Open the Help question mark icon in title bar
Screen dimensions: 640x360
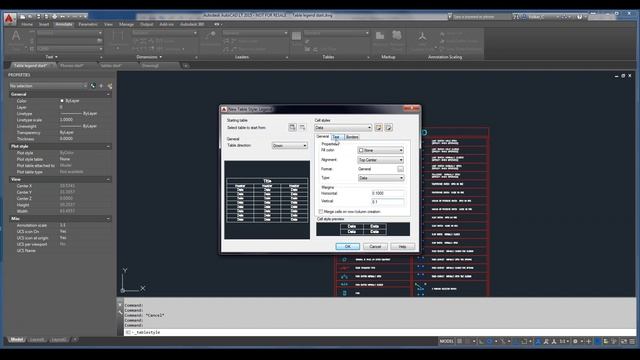tap(580, 17)
